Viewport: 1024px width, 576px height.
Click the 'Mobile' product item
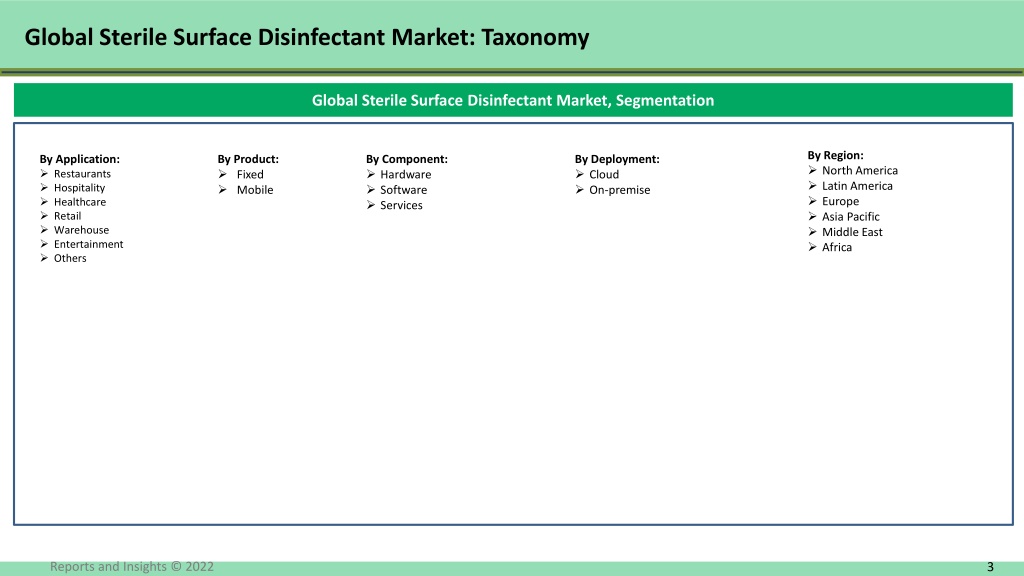point(255,190)
